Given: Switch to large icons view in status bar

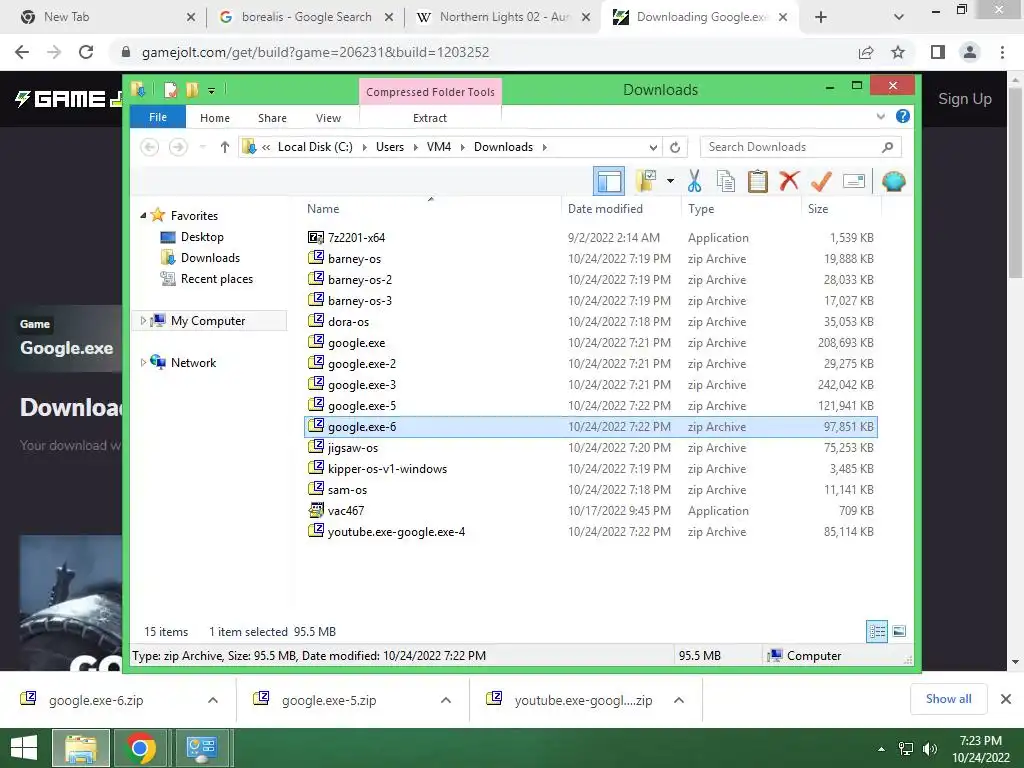Looking at the screenshot, I should pos(899,631).
